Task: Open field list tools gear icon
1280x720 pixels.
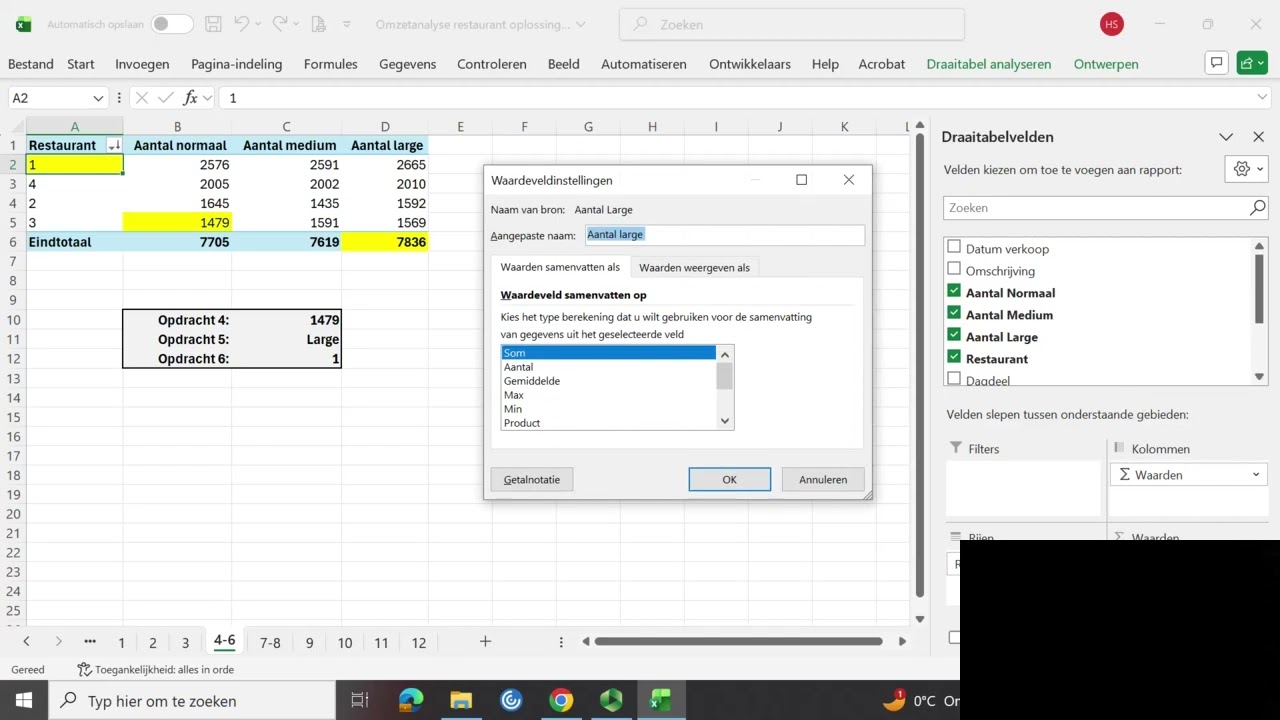Action: click(1246, 169)
